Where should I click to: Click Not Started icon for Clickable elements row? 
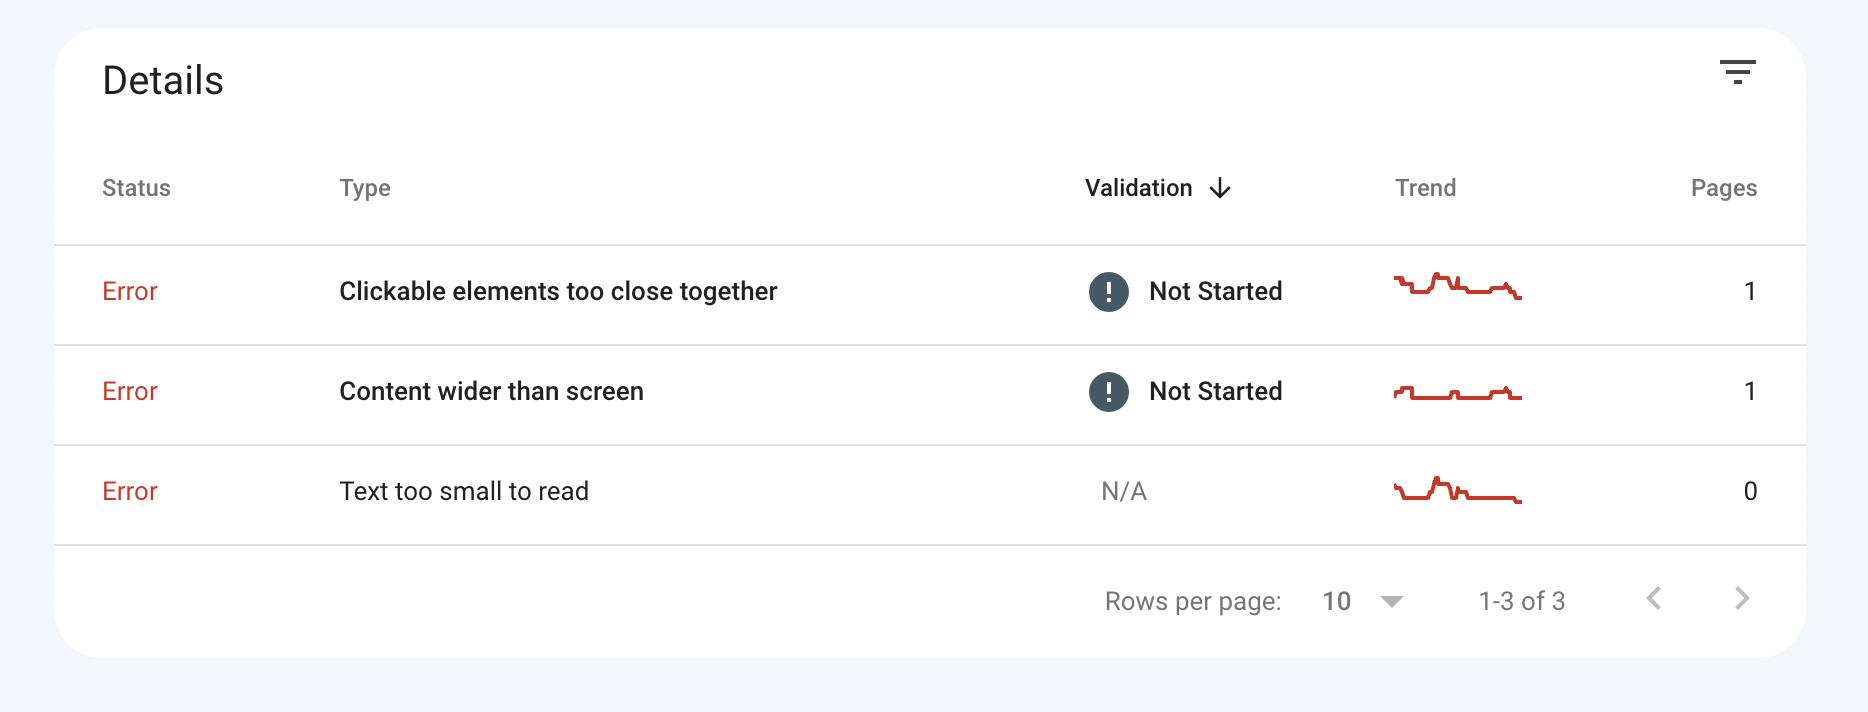pyautogui.click(x=1108, y=292)
